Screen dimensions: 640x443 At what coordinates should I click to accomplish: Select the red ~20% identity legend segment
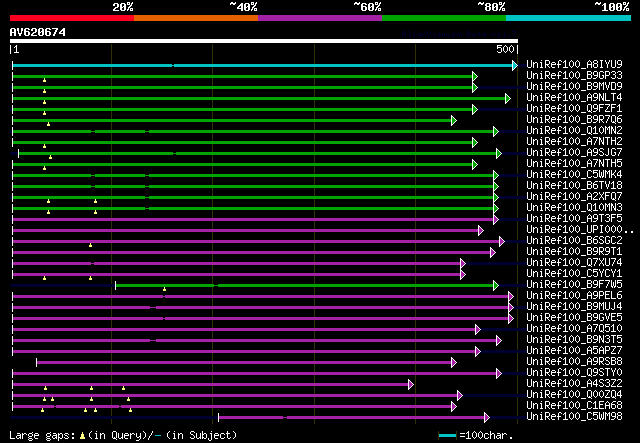(x=70, y=18)
